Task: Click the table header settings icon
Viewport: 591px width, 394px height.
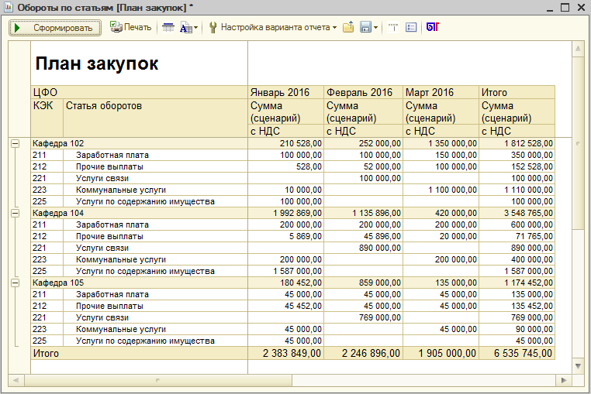Action: point(168,27)
